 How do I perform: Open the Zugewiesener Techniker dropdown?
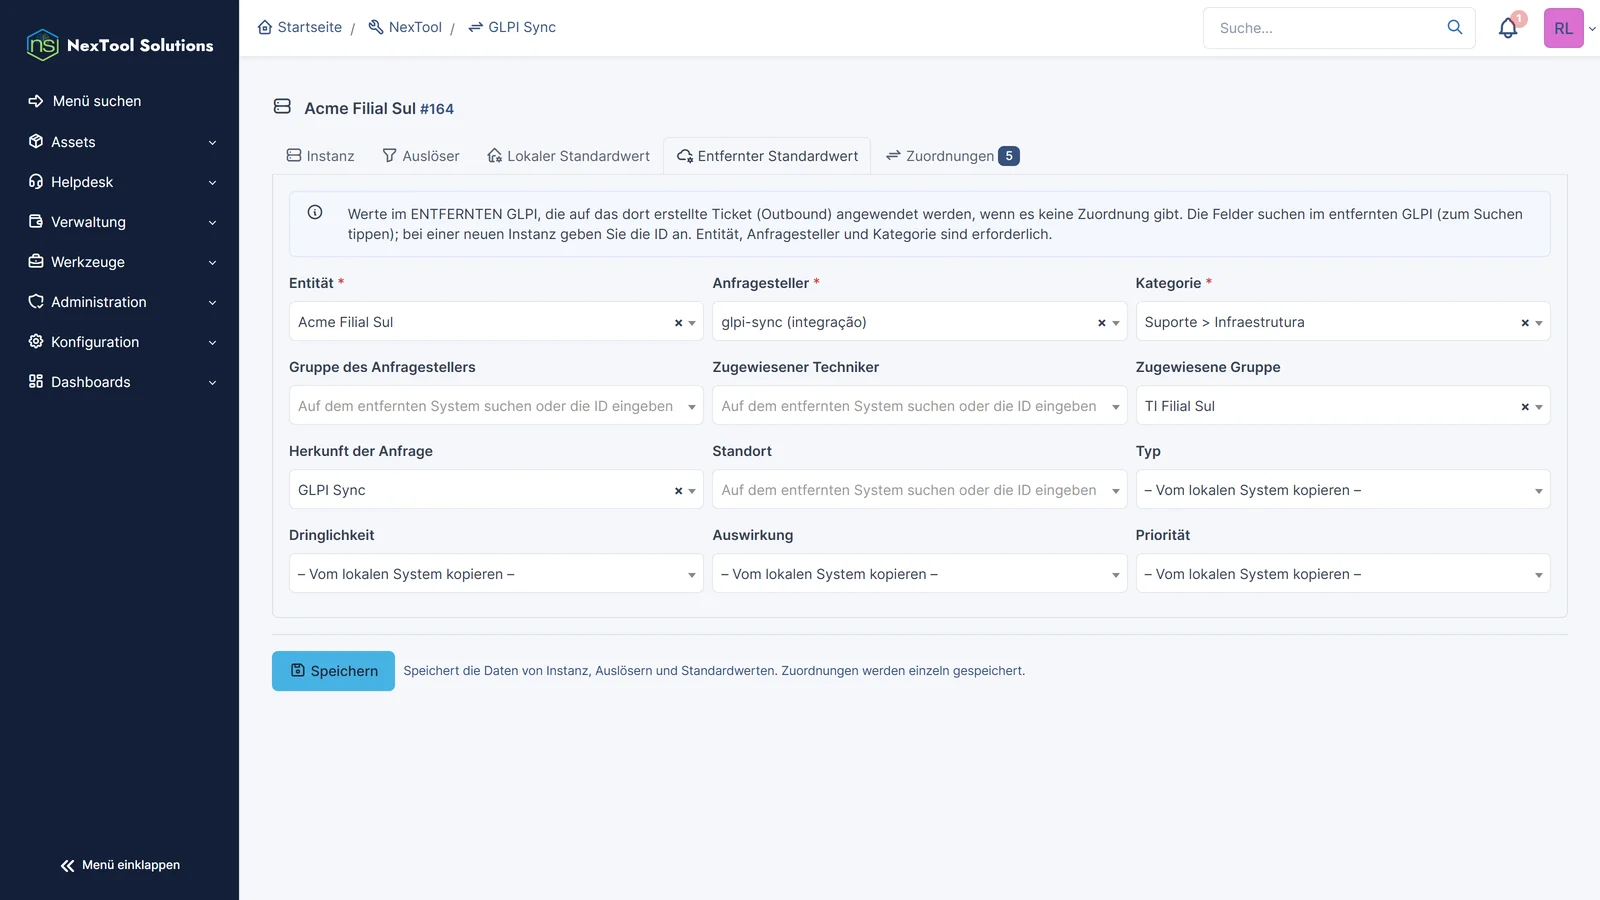tap(919, 406)
